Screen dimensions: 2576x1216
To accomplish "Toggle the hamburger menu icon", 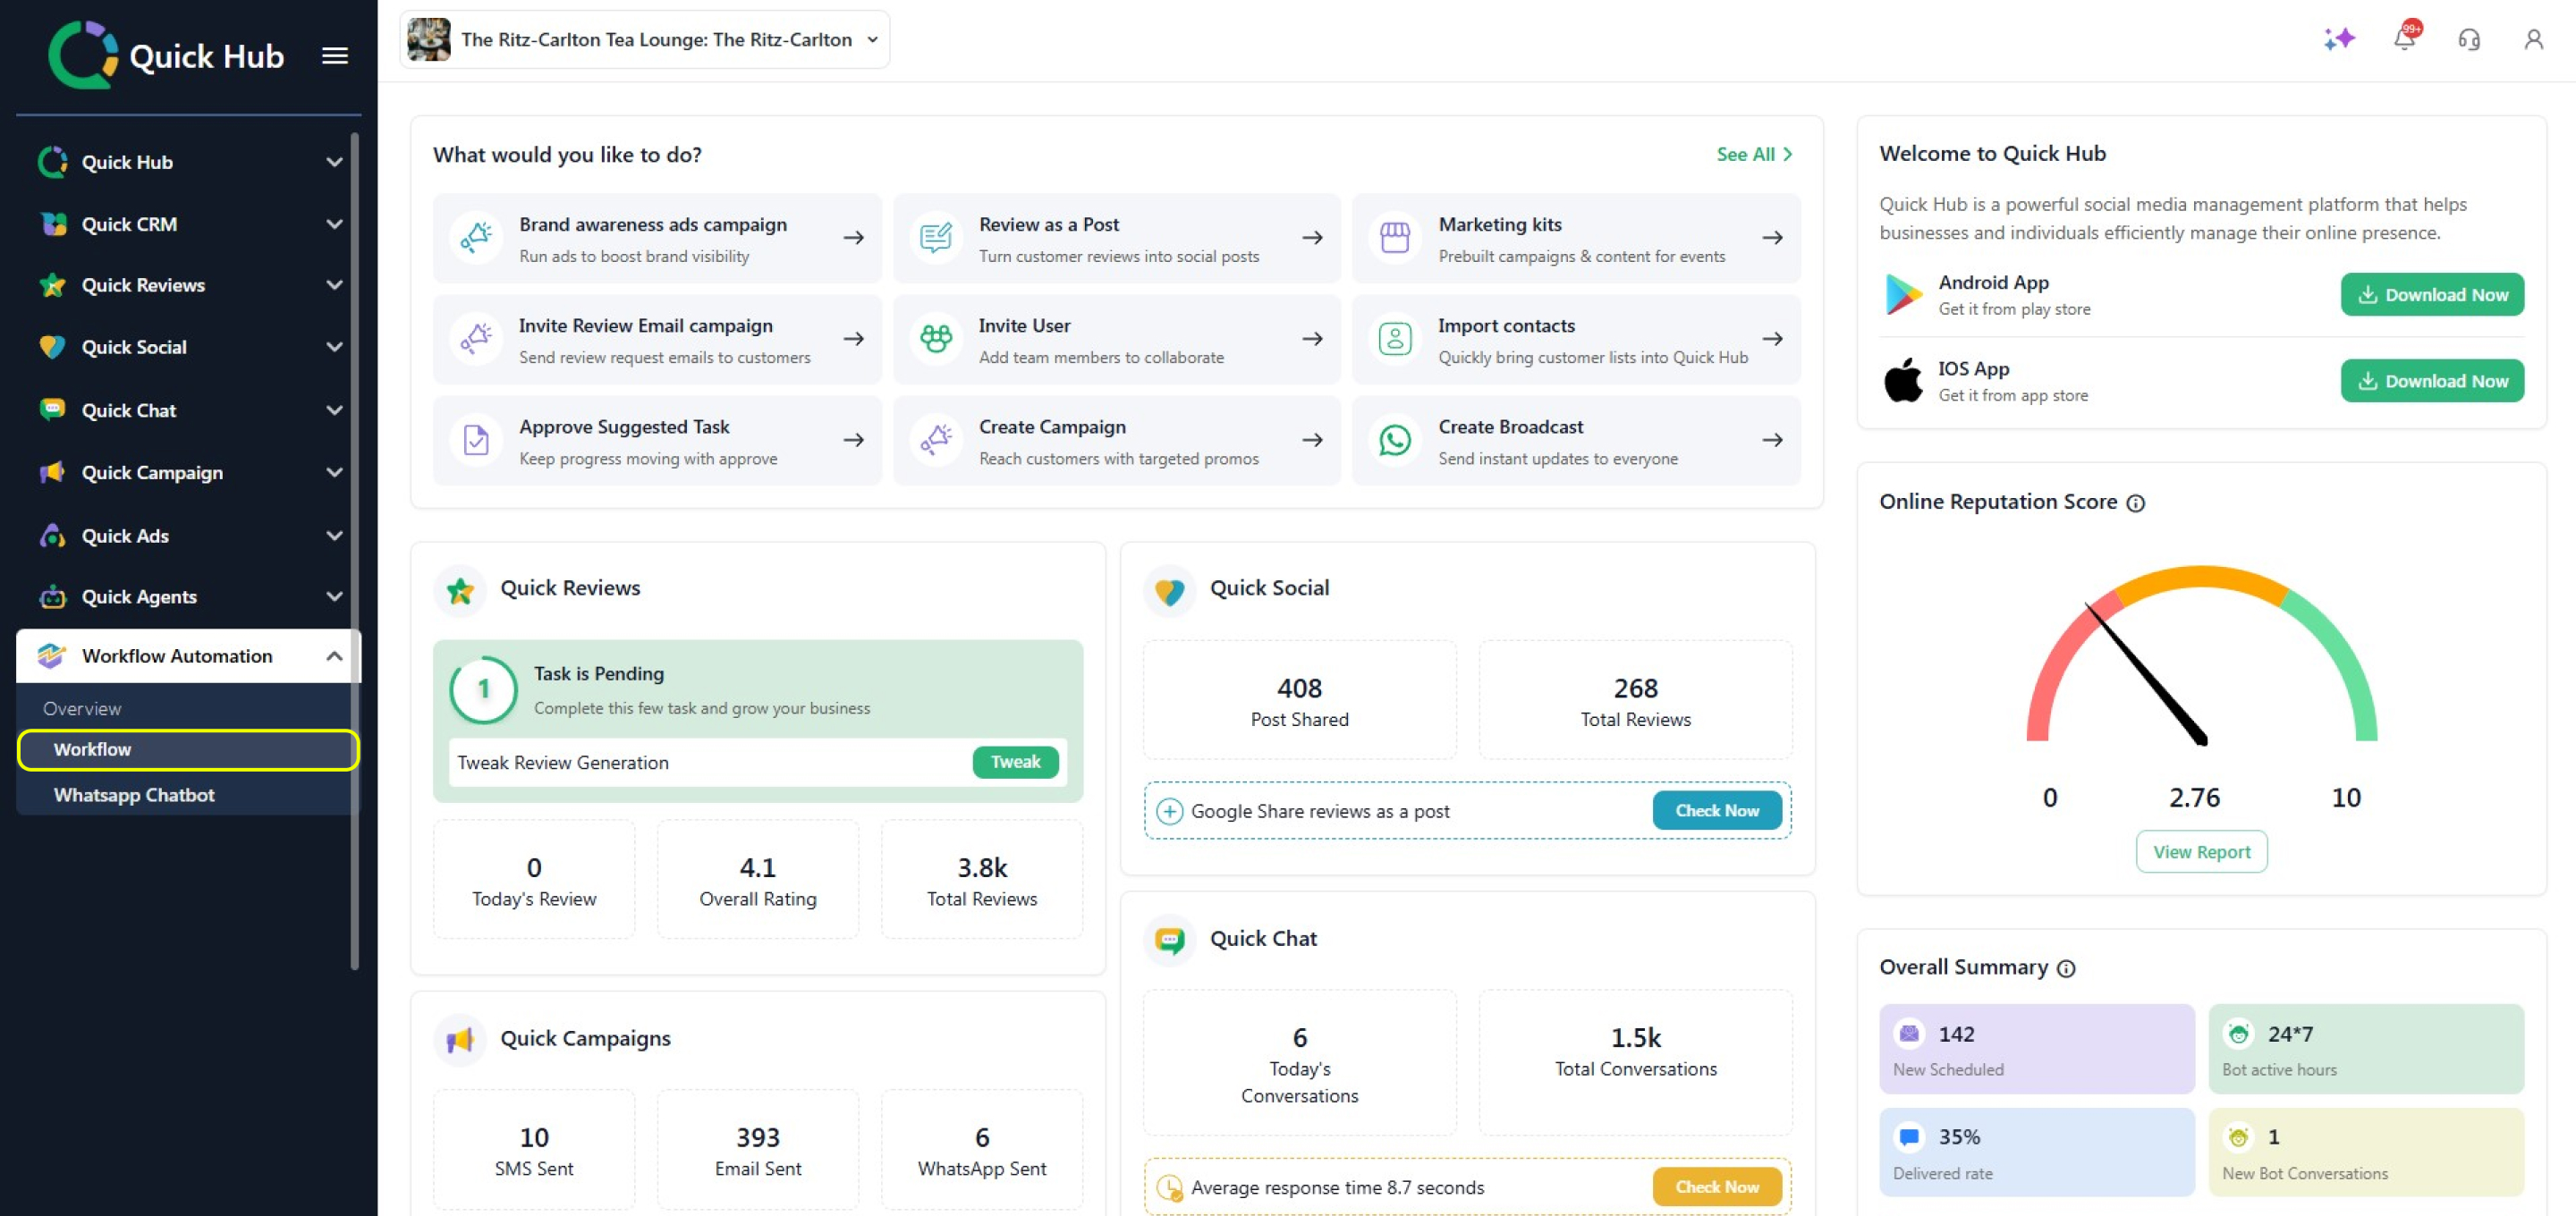I will point(335,56).
